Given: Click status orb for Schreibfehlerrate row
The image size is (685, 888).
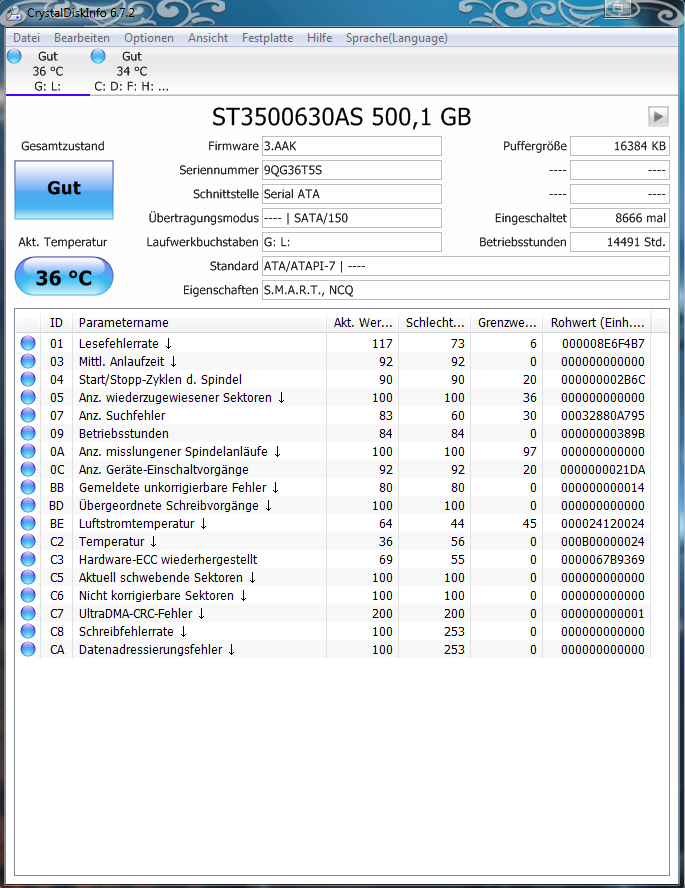Looking at the screenshot, I should (x=28, y=631).
